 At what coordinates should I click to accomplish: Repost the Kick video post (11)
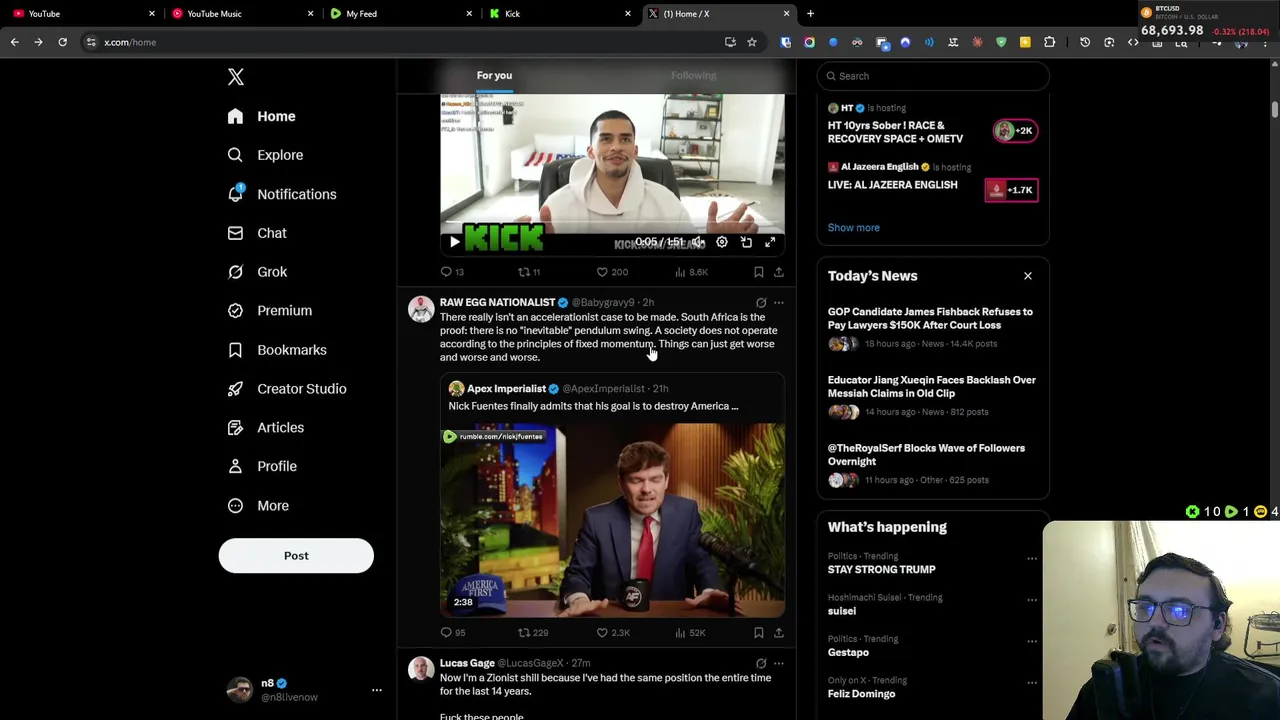pos(529,272)
